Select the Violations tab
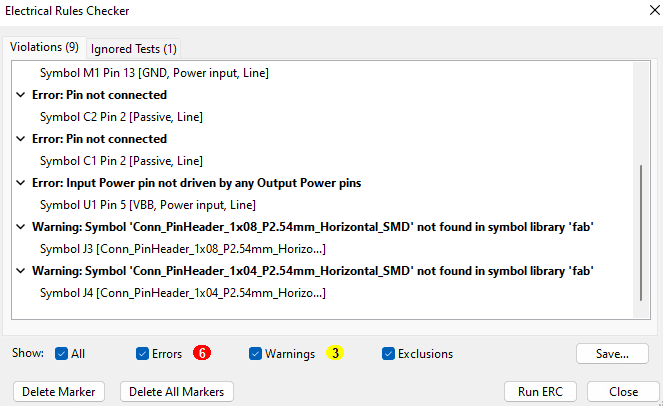Screen dimensions: 663x406 coord(44,47)
